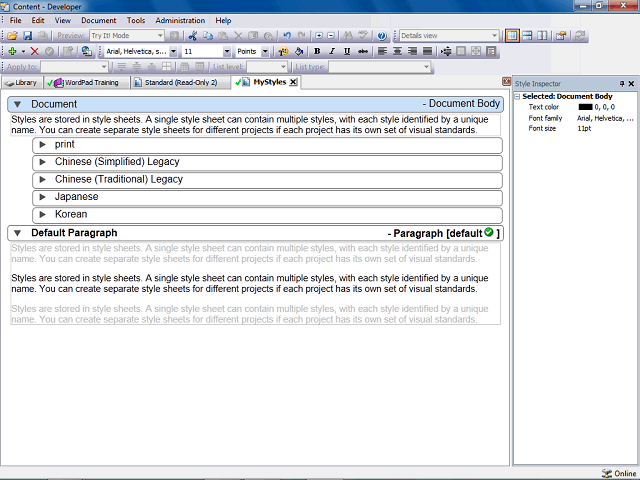Open the File menu

(x=16, y=20)
